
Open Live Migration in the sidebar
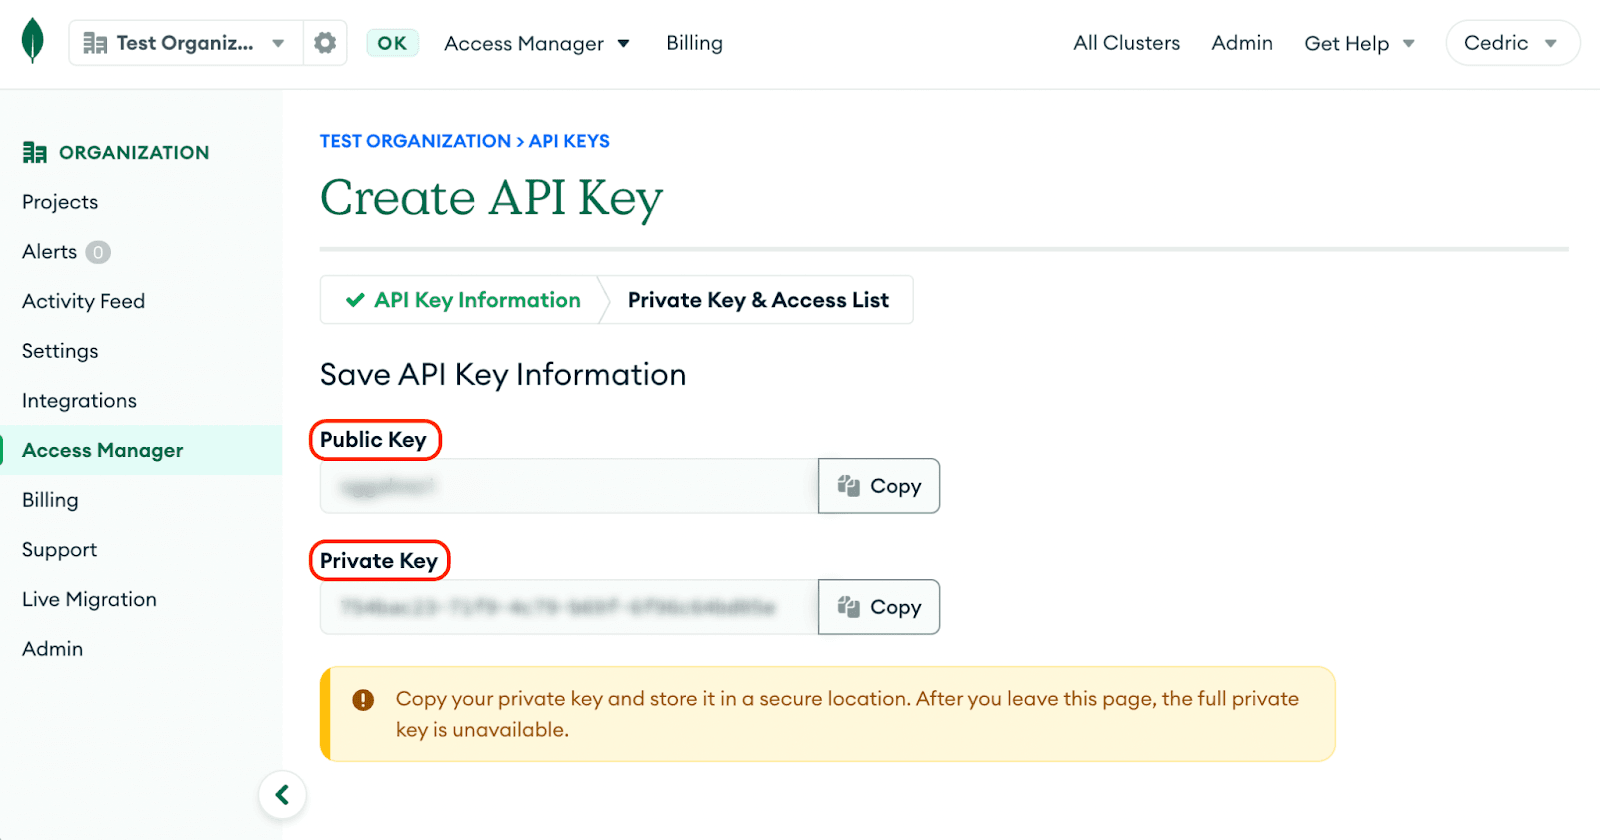pyautogui.click(x=89, y=599)
